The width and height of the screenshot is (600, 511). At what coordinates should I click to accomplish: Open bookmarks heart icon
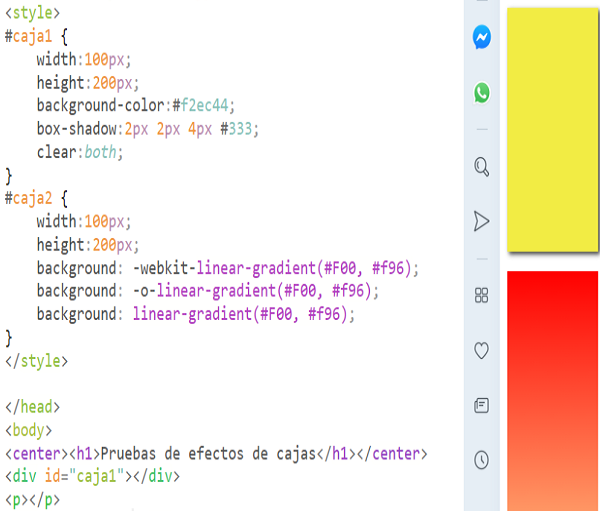pyautogui.click(x=481, y=350)
